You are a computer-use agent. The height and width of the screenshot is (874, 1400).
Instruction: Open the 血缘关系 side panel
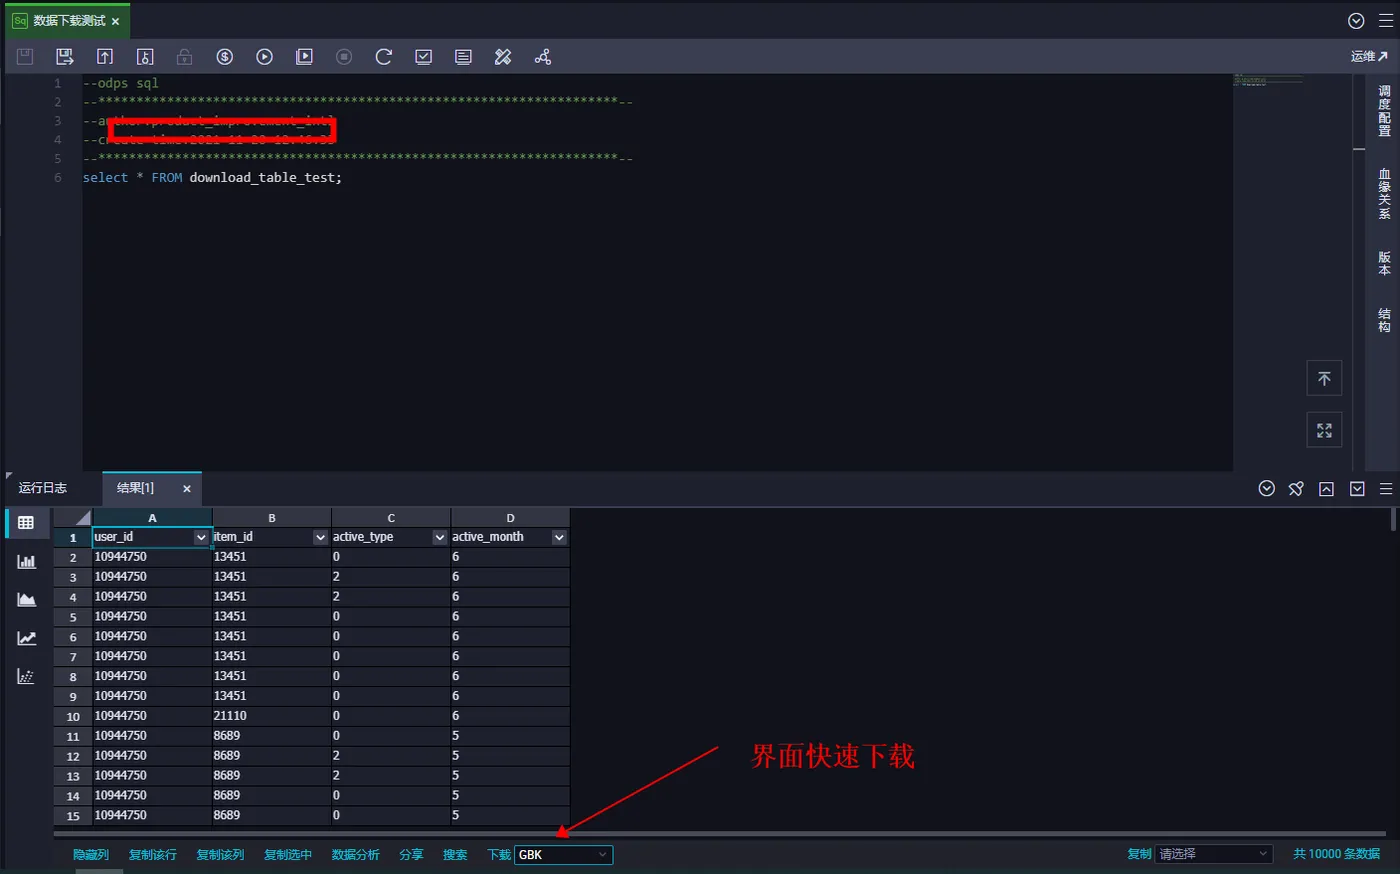(x=1384, y=194)
